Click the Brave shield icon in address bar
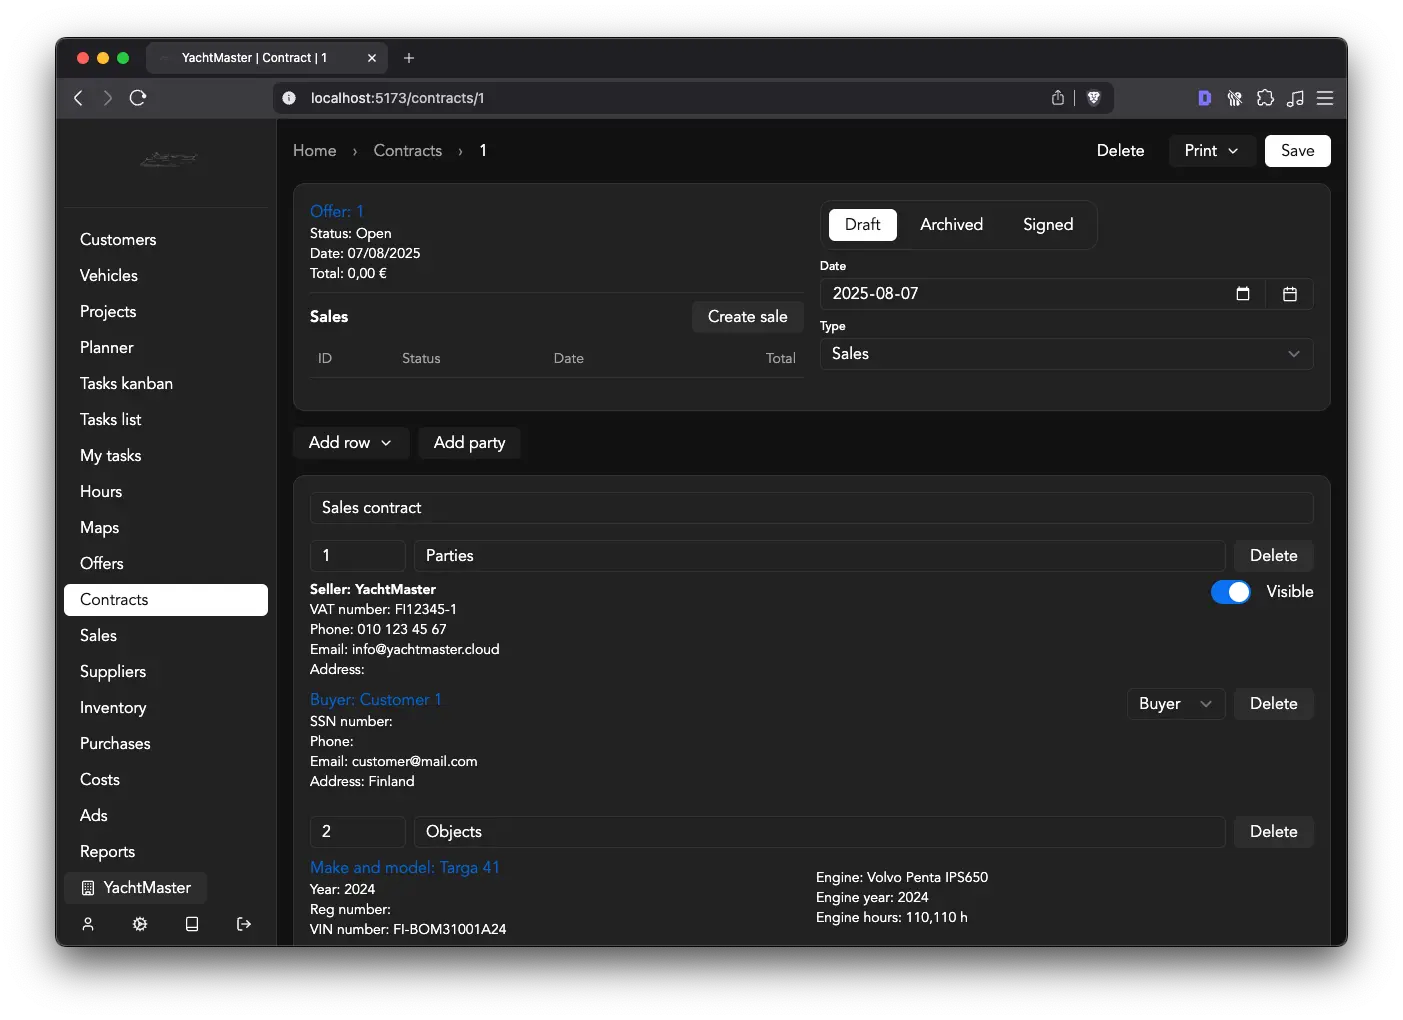The height and width of the screenshot is (1020, 1403). (1093, 98)
